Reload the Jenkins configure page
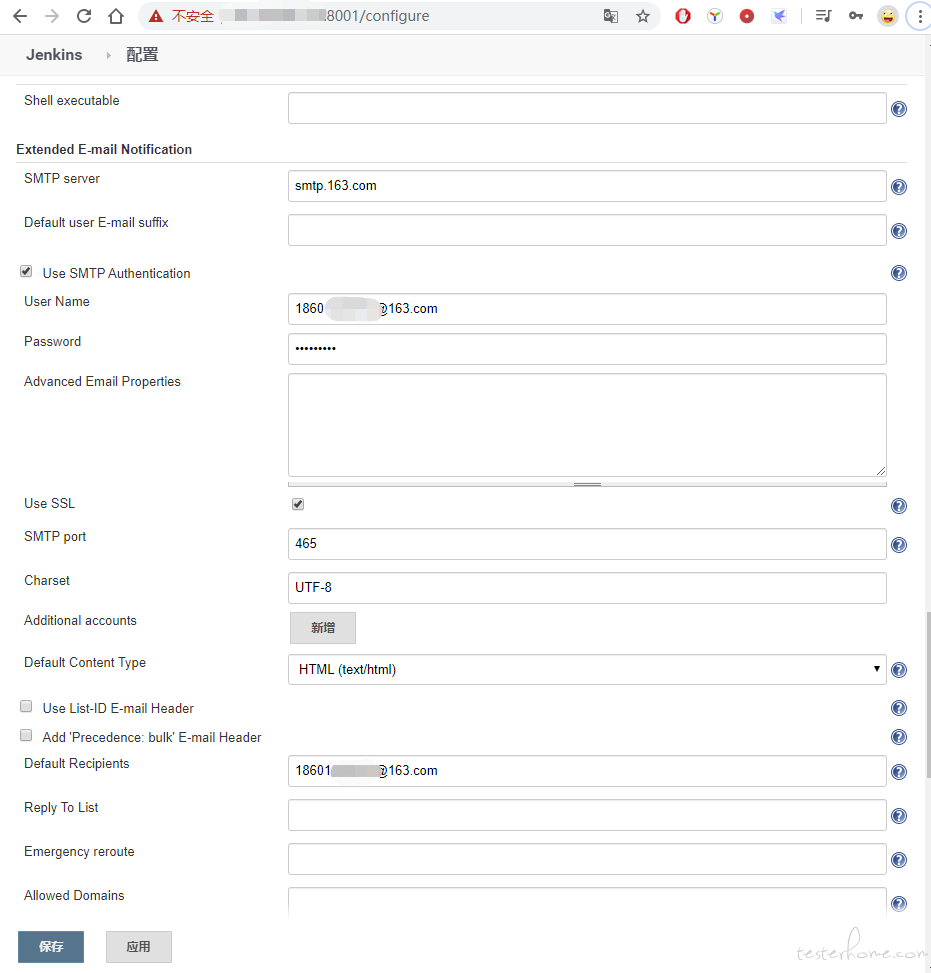The width and height of the screenshot is (931, 973). (x=84, y=16)
